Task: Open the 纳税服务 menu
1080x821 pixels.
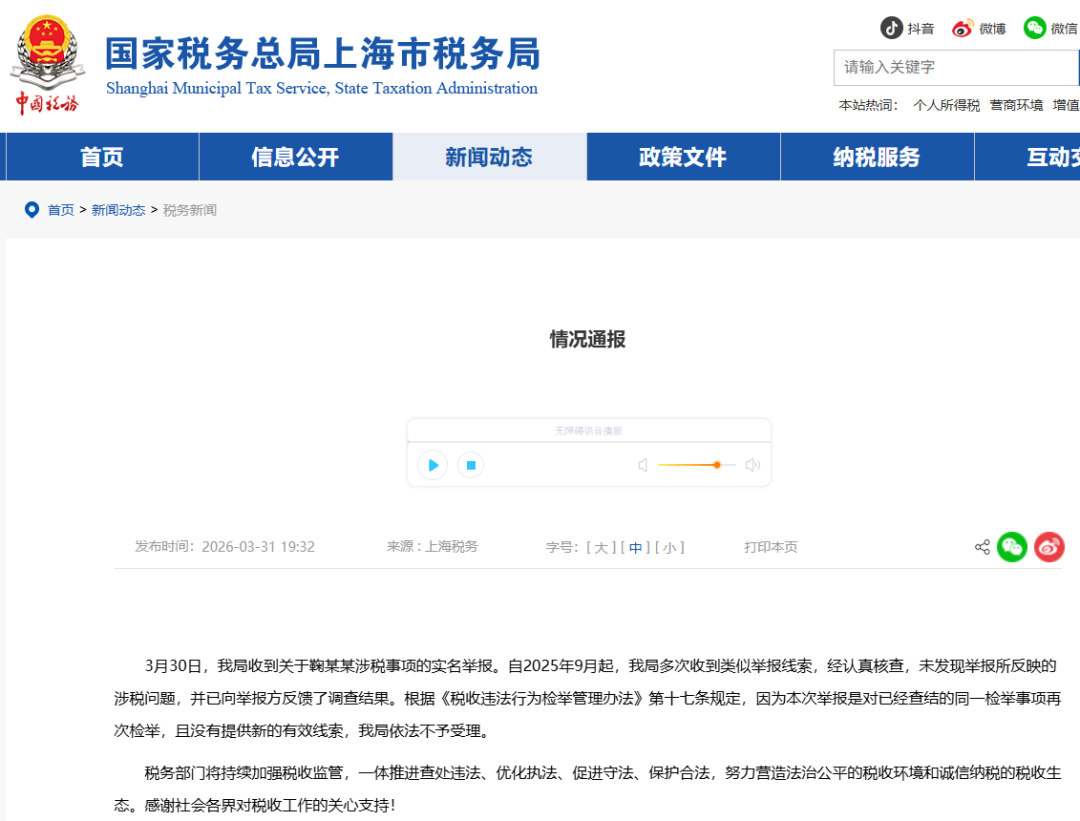Action: 877,156
